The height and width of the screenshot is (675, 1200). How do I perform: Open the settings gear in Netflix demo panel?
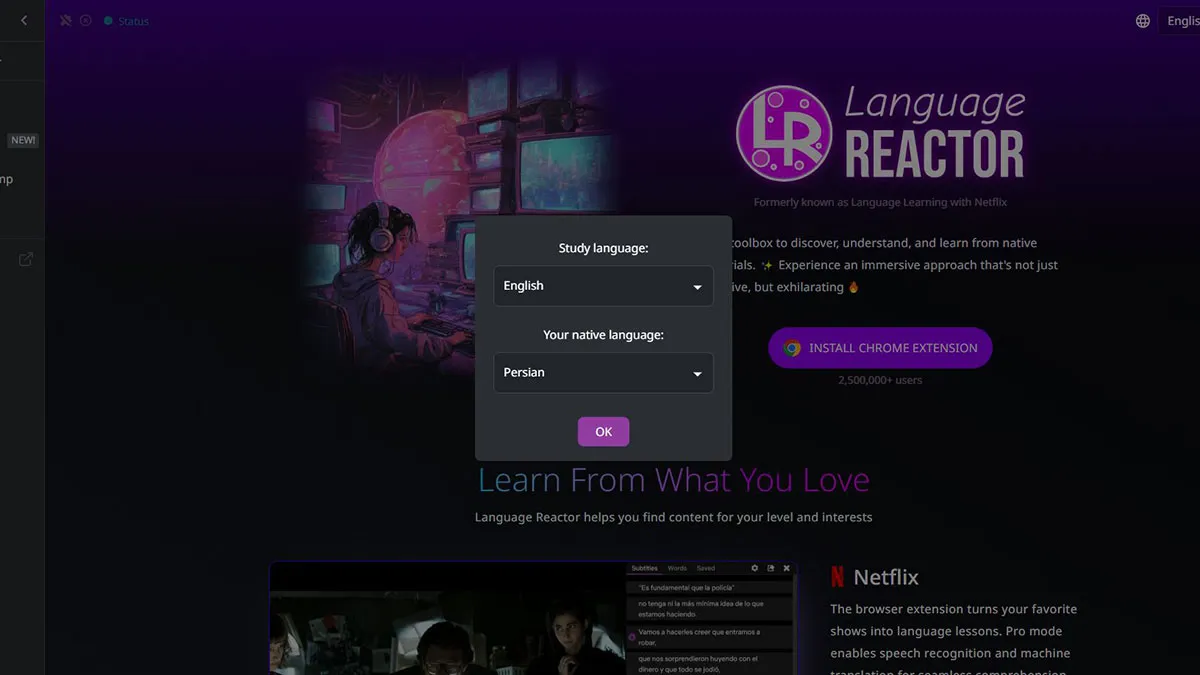(x=755, y=568)
